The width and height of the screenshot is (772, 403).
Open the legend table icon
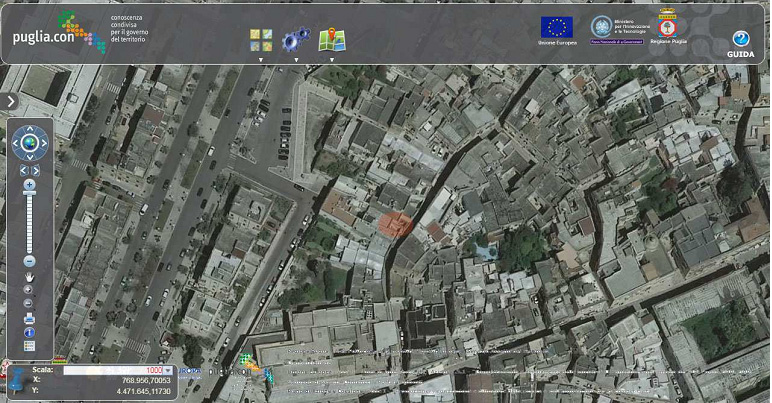(30, 346)
